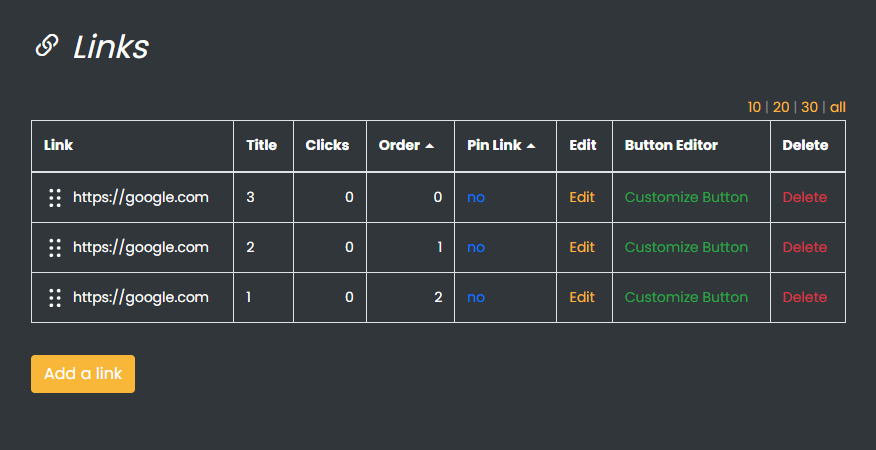The image size is (876, 450).
Task: Click the sort arrow next to Order
Action: coord(430,146)
